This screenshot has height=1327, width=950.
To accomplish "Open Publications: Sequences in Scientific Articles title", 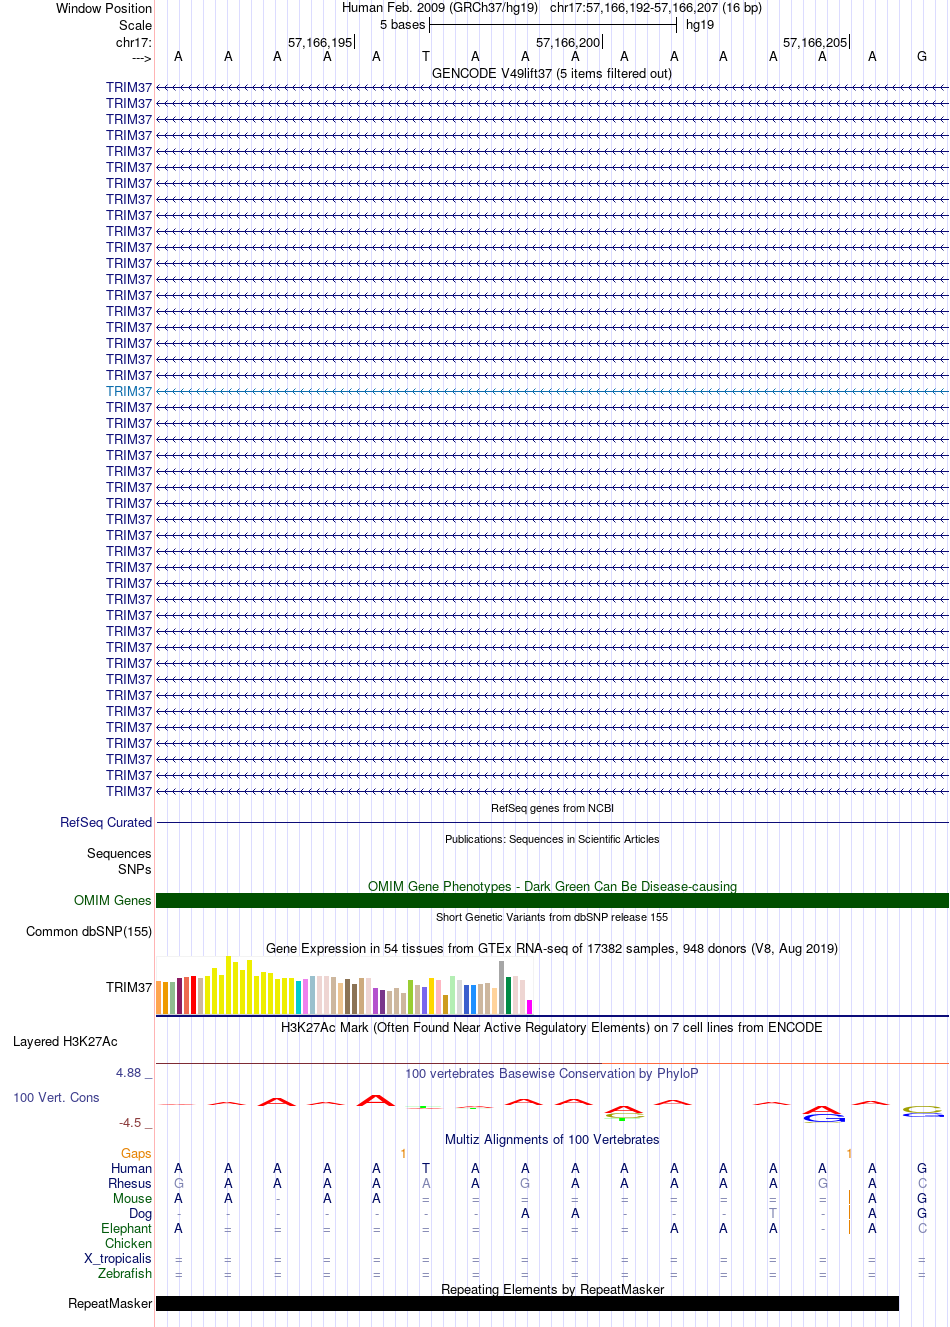I will pyautogui.click(x=552, y=839).
